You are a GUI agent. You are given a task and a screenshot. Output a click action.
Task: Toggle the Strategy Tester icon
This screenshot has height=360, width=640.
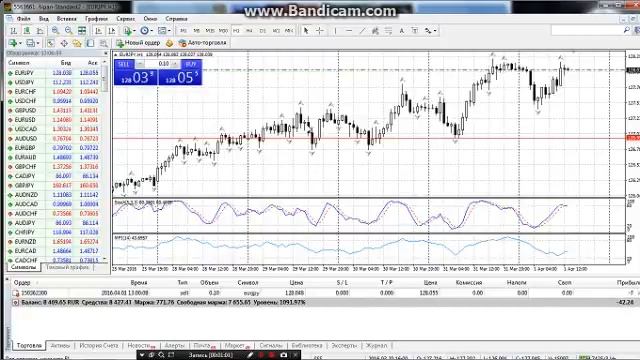tap(104, 43)
